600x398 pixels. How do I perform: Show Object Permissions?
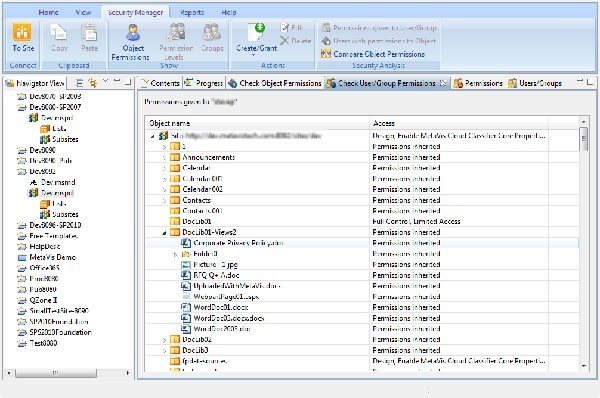coord(133,41)
